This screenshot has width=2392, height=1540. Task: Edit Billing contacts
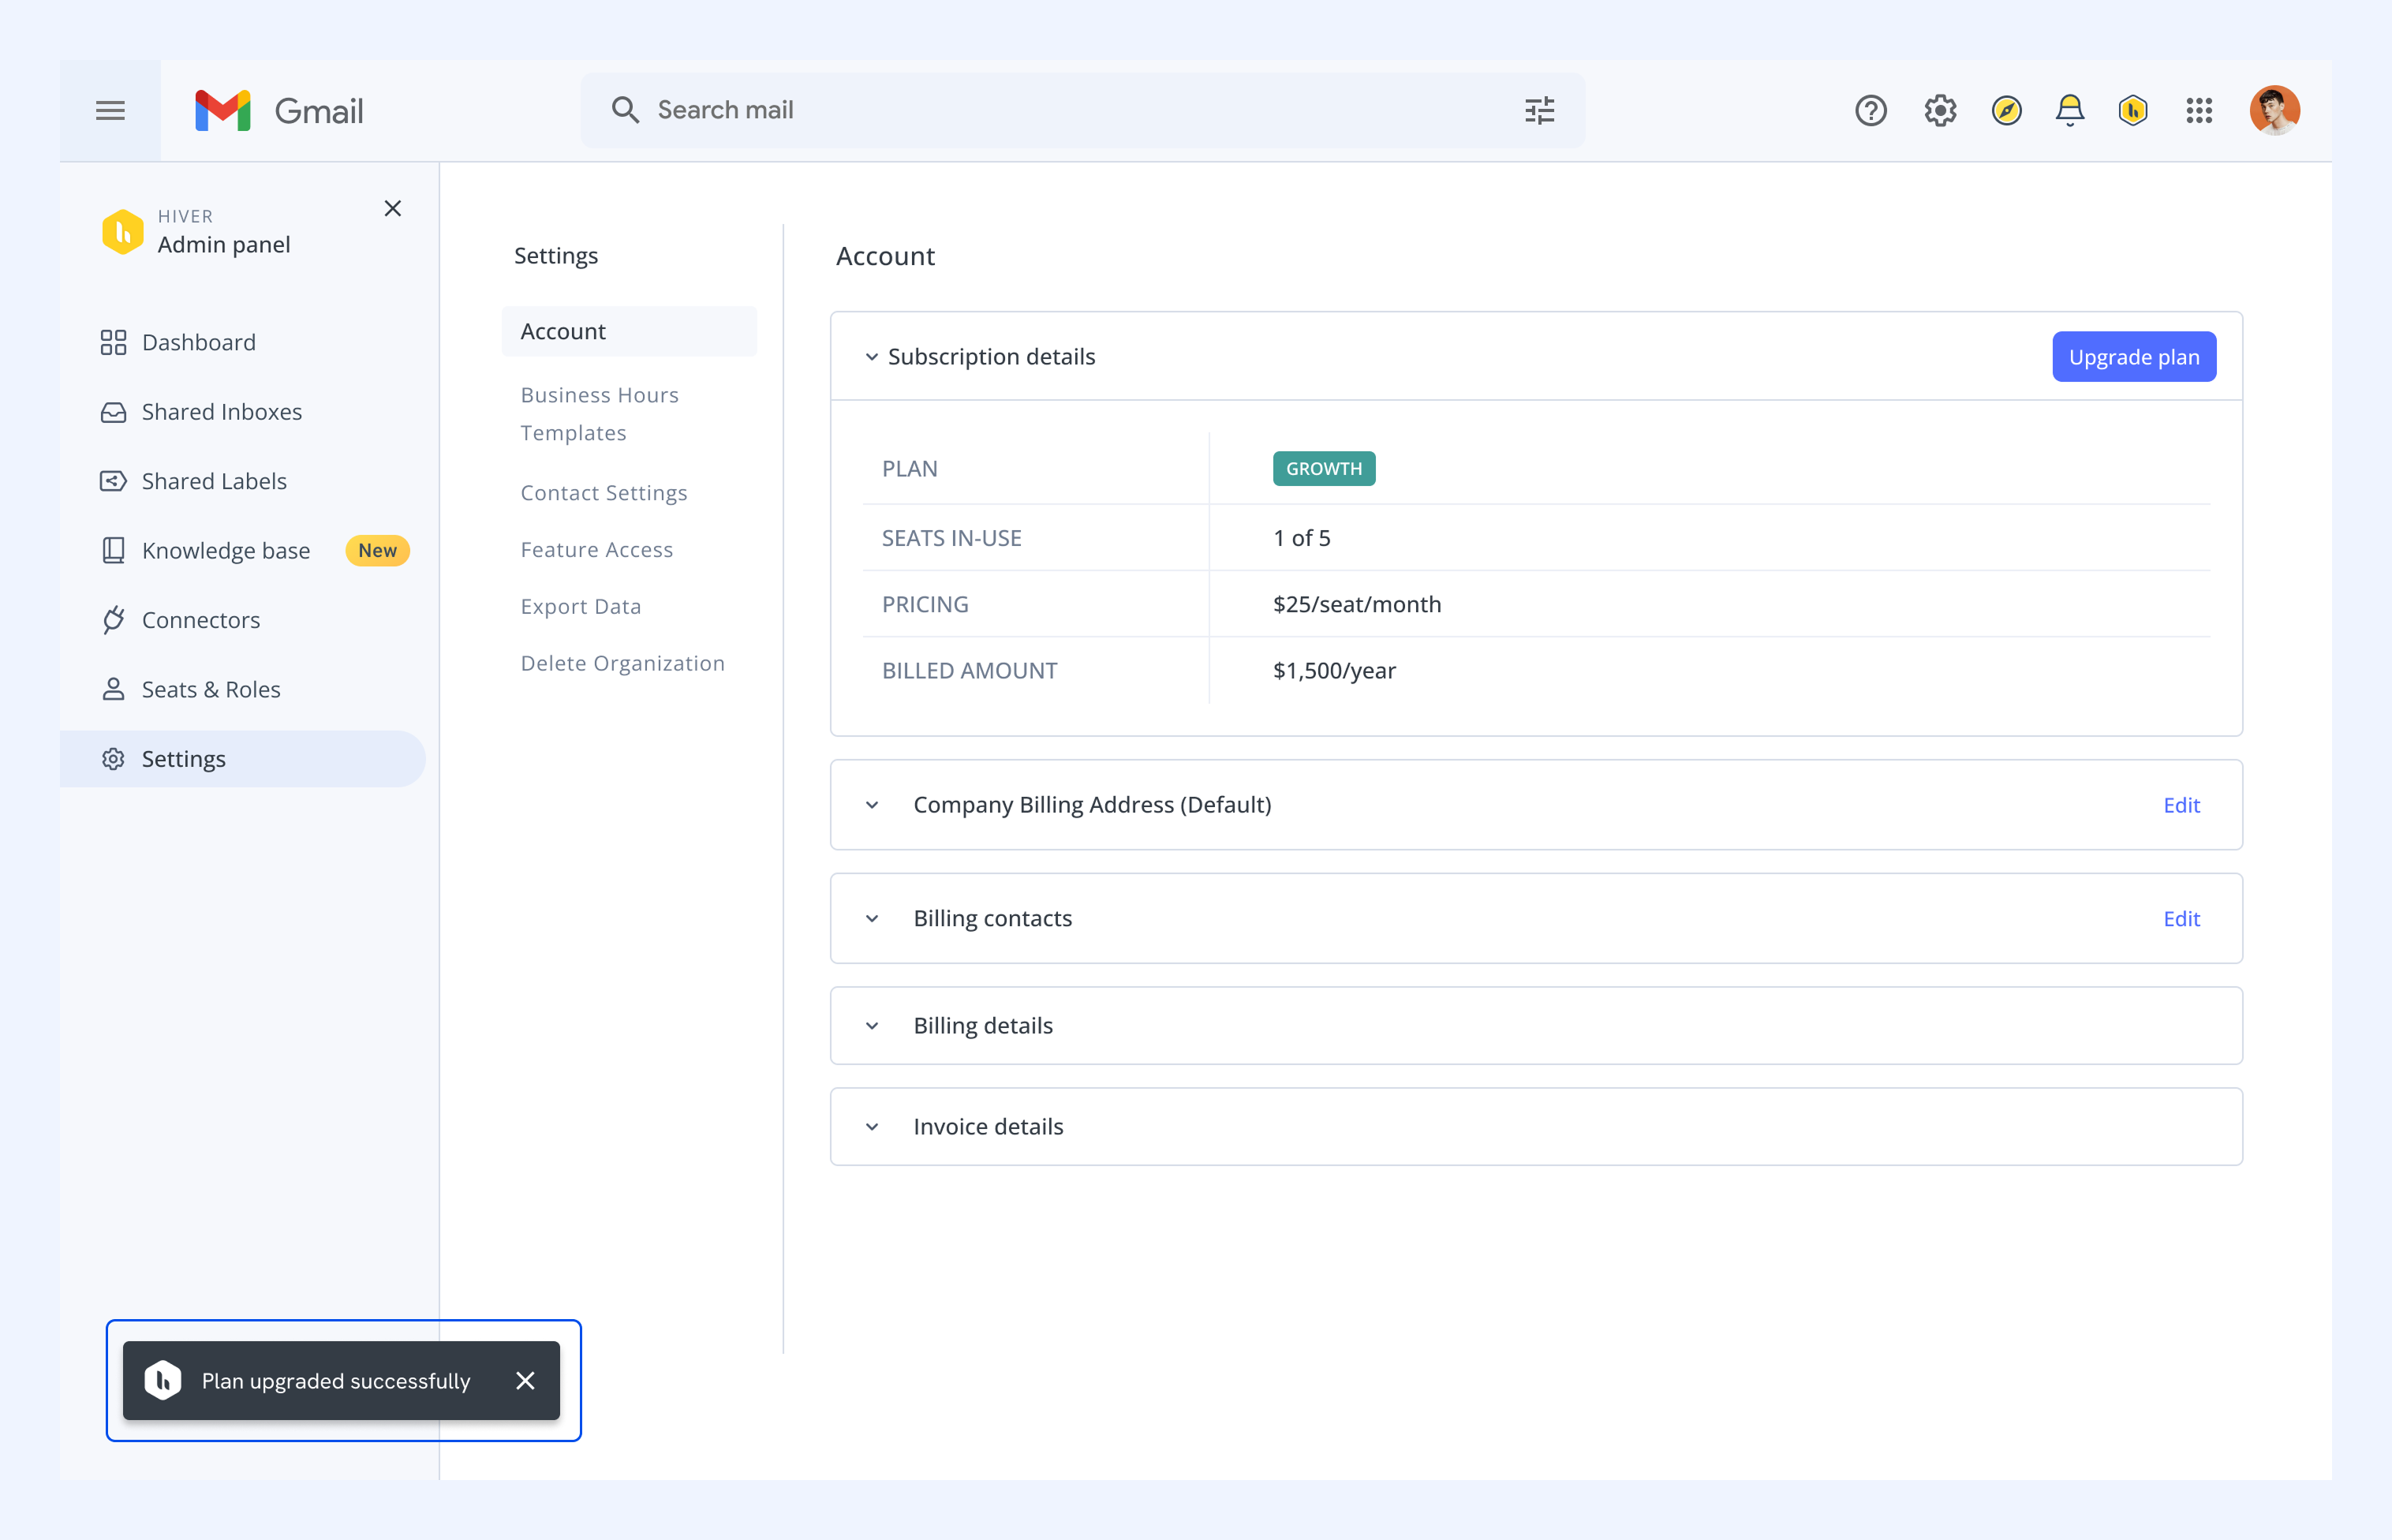[2181, 918]
